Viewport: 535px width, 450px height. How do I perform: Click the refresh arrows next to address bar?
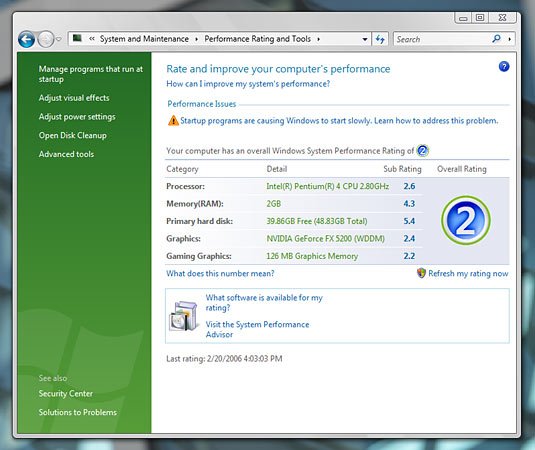(380, 39)
